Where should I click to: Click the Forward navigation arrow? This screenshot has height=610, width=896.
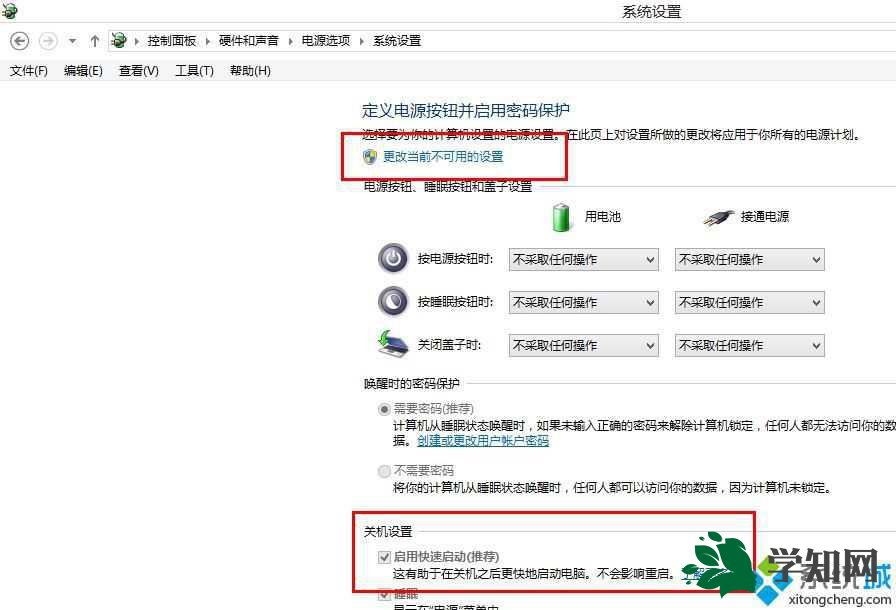48,41
